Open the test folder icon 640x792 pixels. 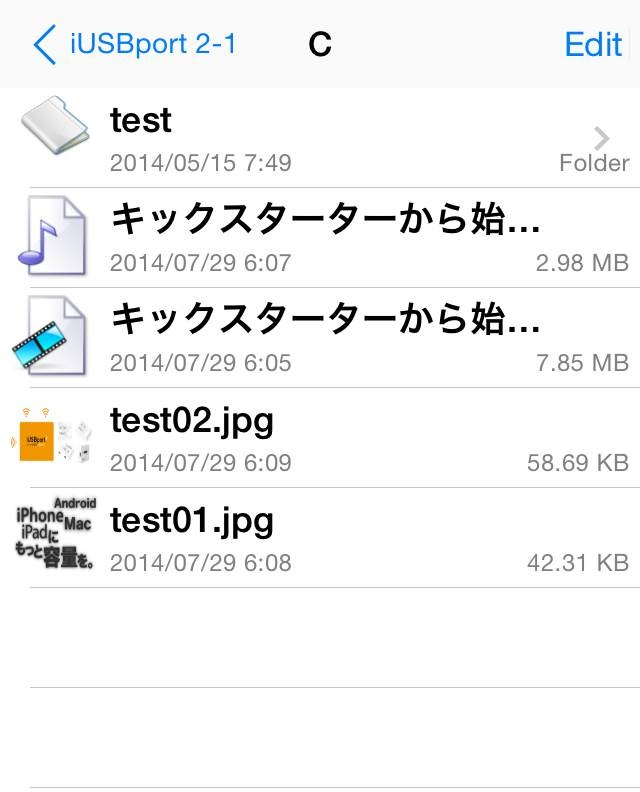pos(55,125)
